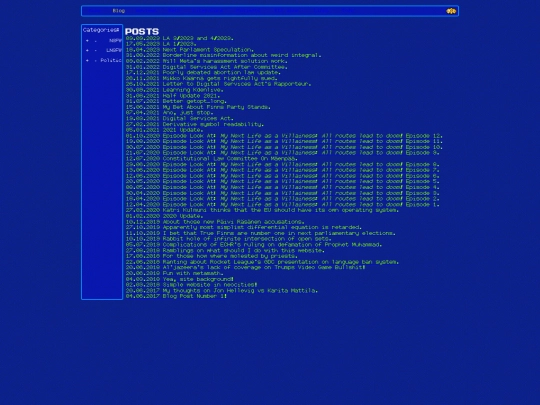Open post 'Poorly debated abortion law update'
This screenshot has height=405, width=540.
point(221,72)
